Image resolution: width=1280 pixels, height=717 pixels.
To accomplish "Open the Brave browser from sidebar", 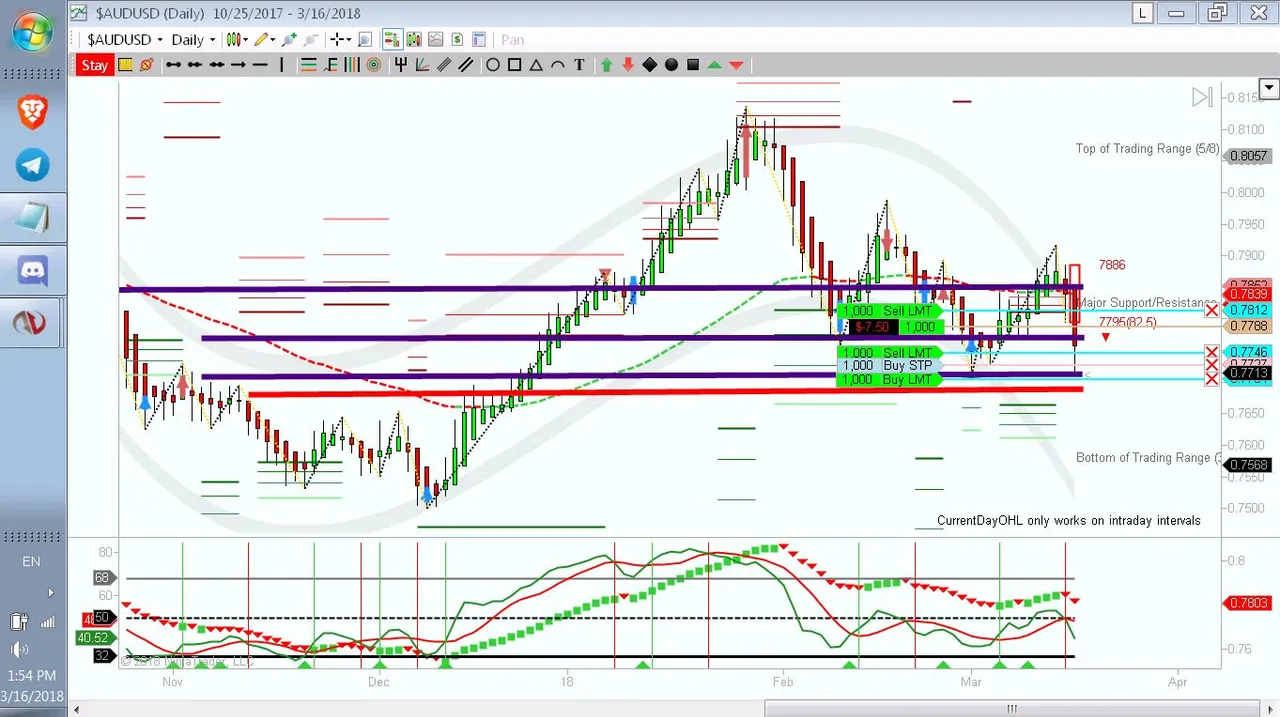I will 33,113.
